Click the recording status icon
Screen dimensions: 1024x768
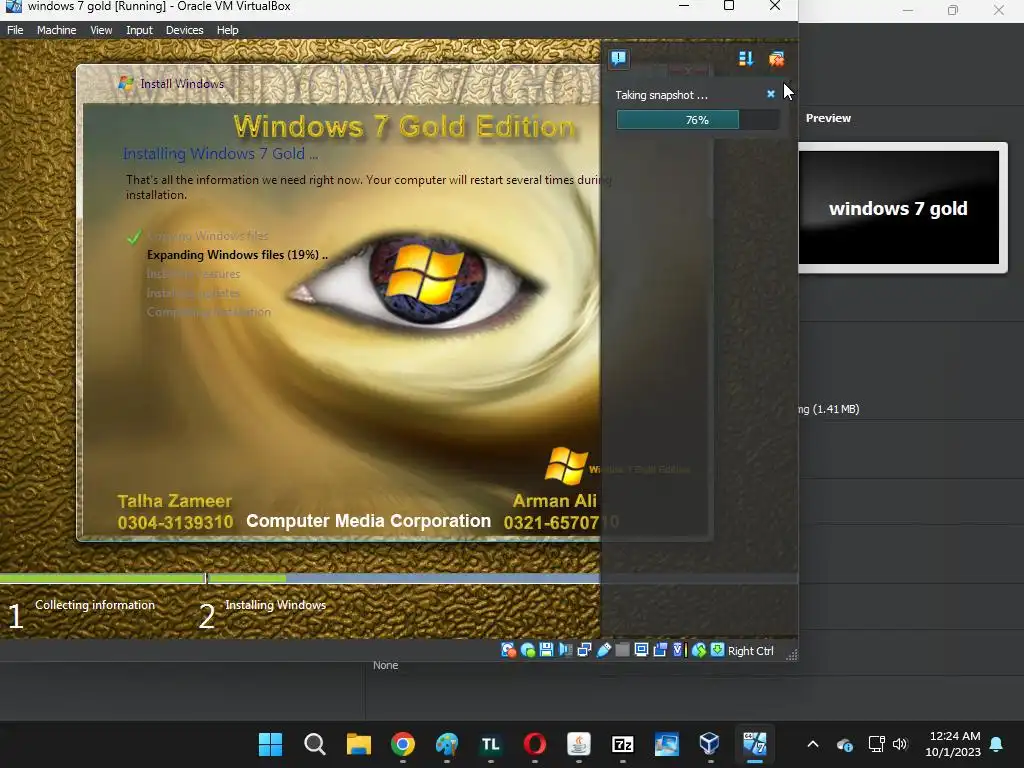660,650
